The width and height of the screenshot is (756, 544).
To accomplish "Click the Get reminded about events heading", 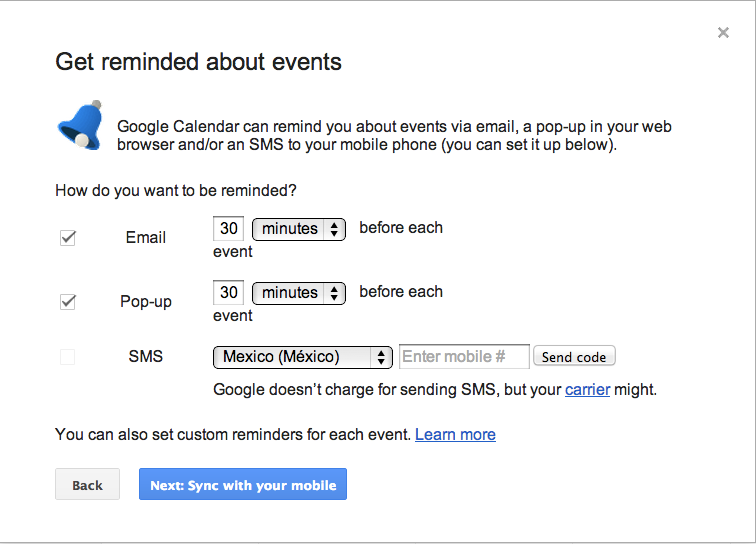I will pyautogui.click(x=198, y=62).
